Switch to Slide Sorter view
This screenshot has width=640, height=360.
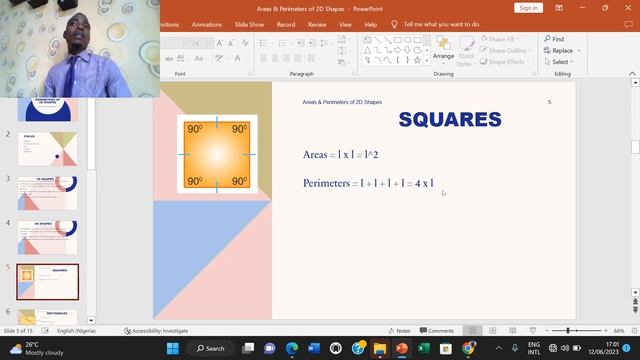click(493, 331)
